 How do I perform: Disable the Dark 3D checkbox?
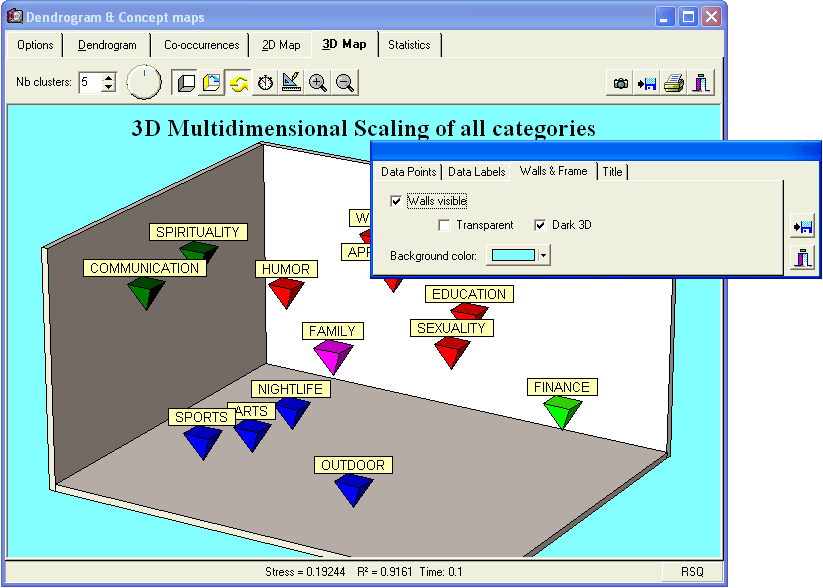point(540,225)
